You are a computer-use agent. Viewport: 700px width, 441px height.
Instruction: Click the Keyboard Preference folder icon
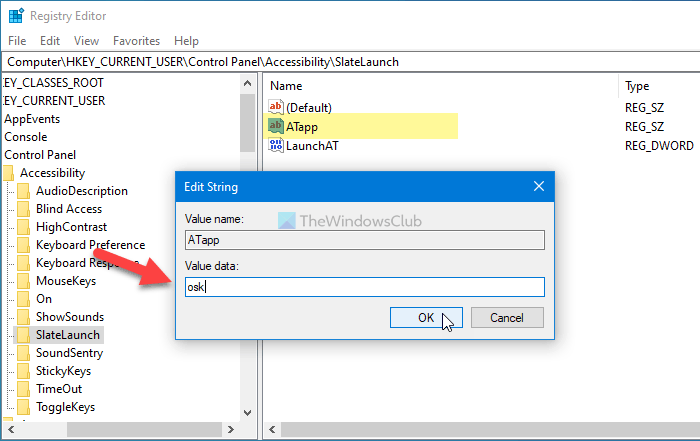coord(23,245)
